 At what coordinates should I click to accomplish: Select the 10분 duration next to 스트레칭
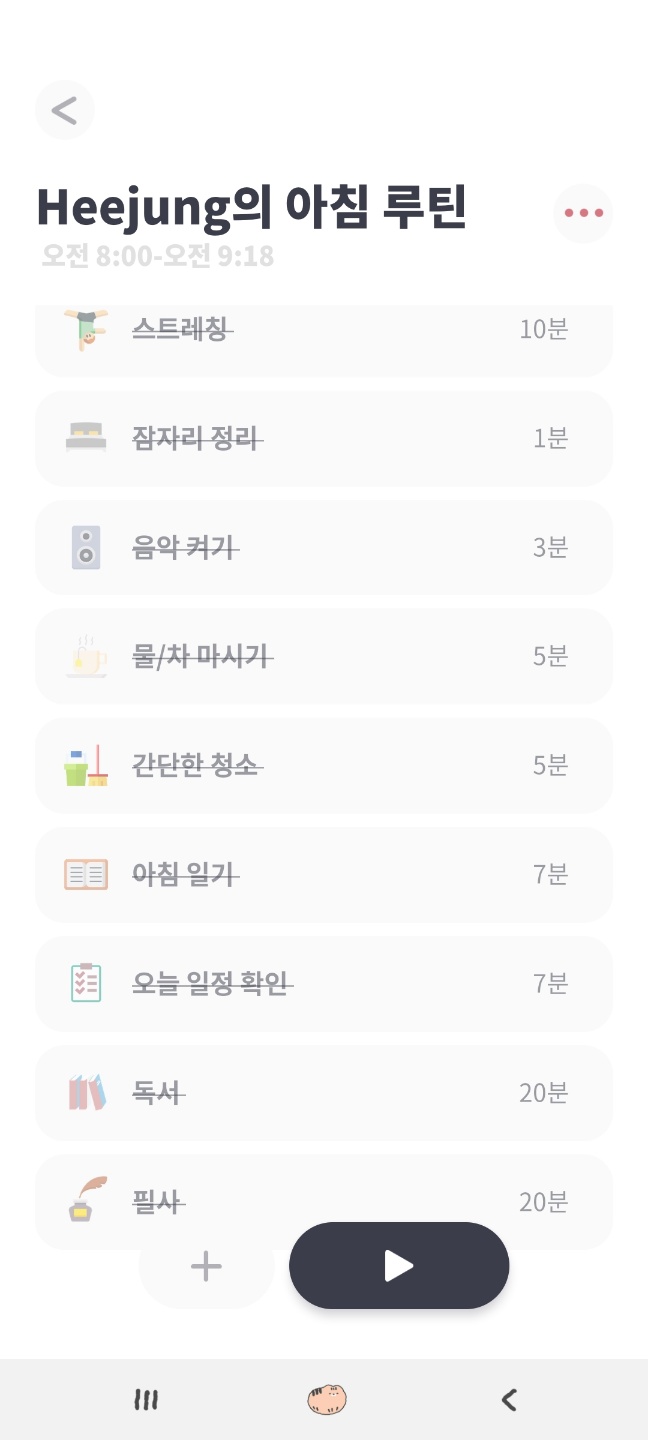click(543, 328)
